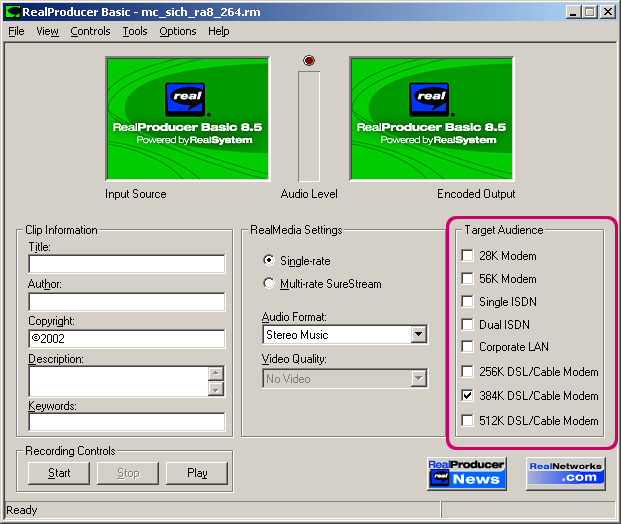Click into the Author field
This screenshot has width=621, height=524.
127,302
